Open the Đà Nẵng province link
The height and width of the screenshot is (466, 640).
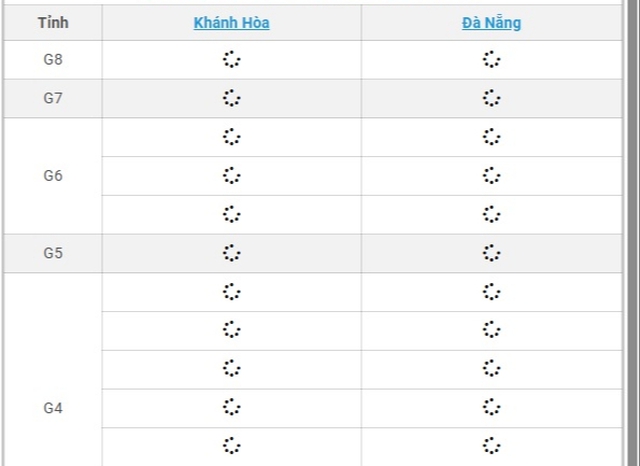pos(491,23)
